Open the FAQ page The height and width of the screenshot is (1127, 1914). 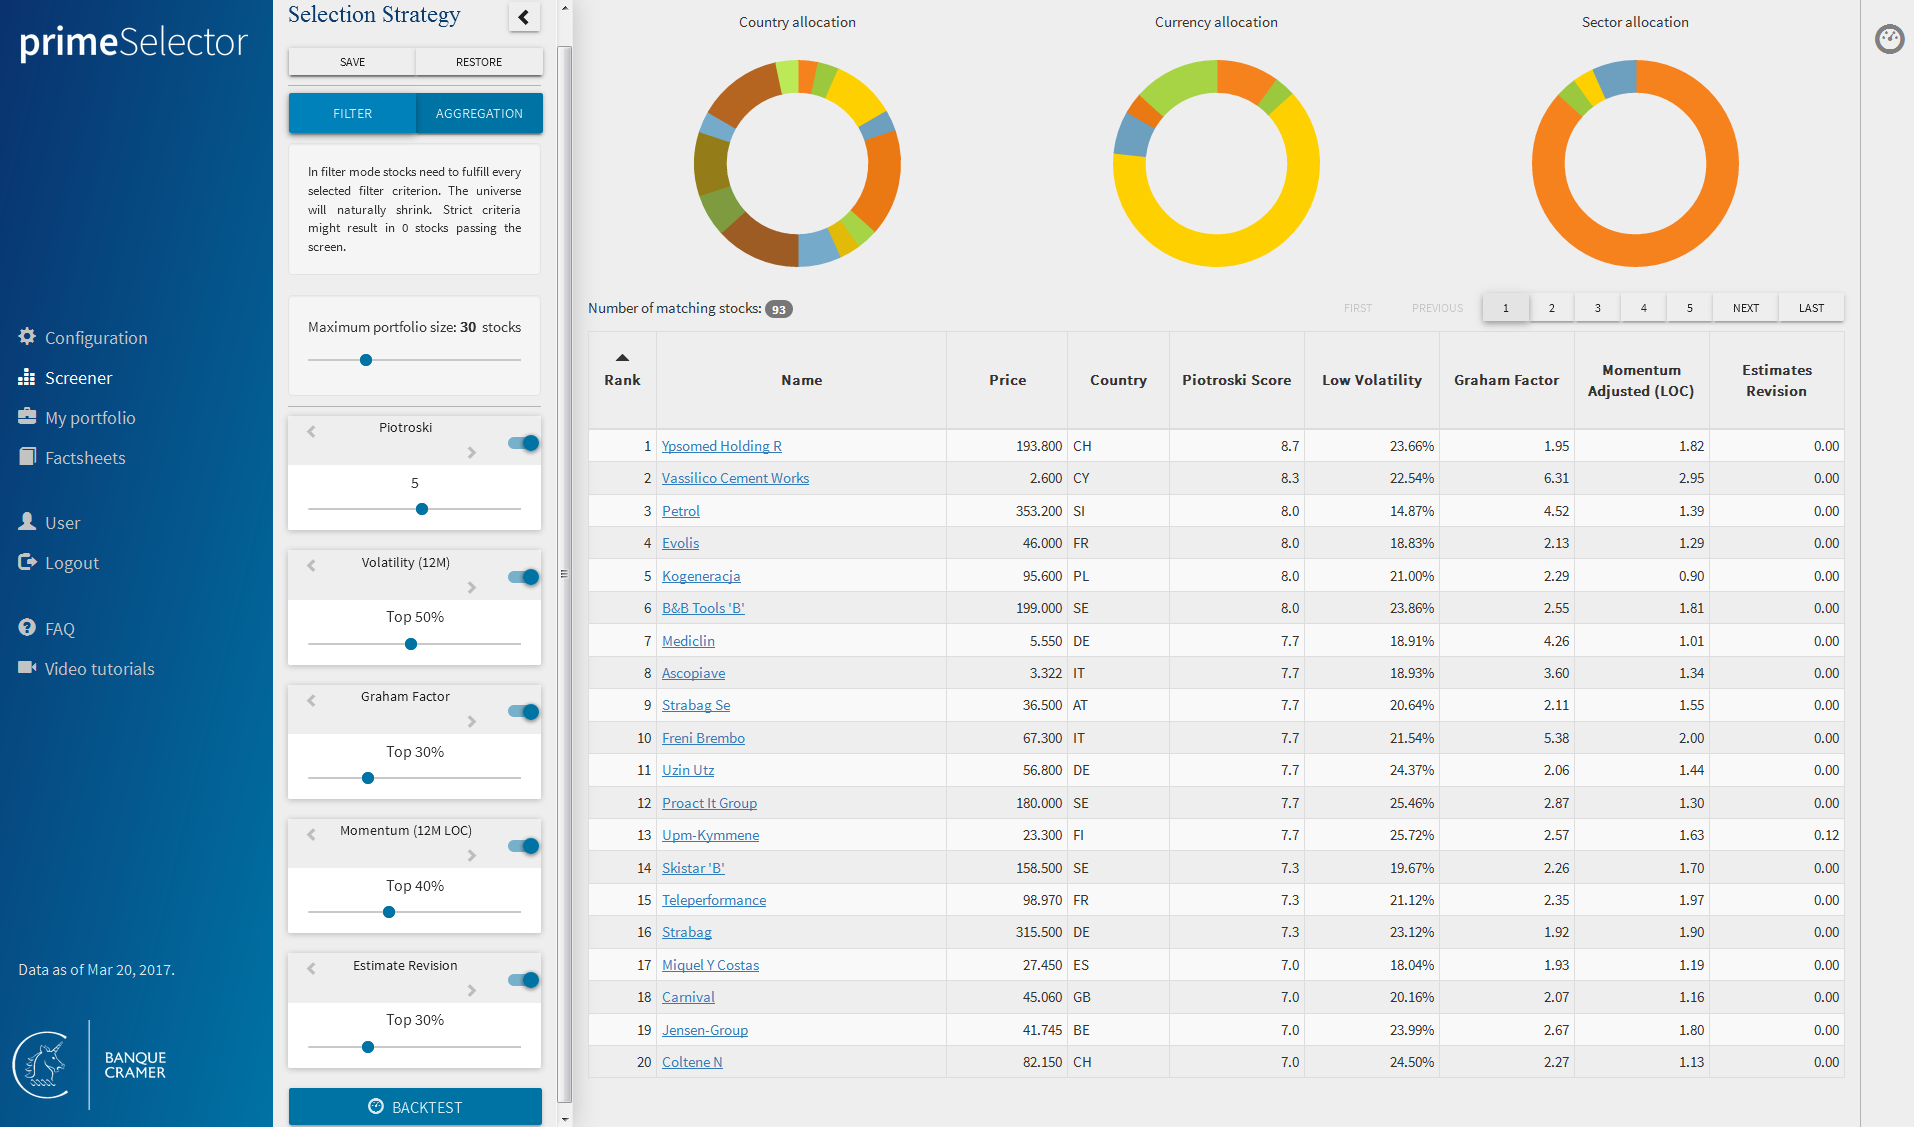pyautogui.click(x=60, y=628)
